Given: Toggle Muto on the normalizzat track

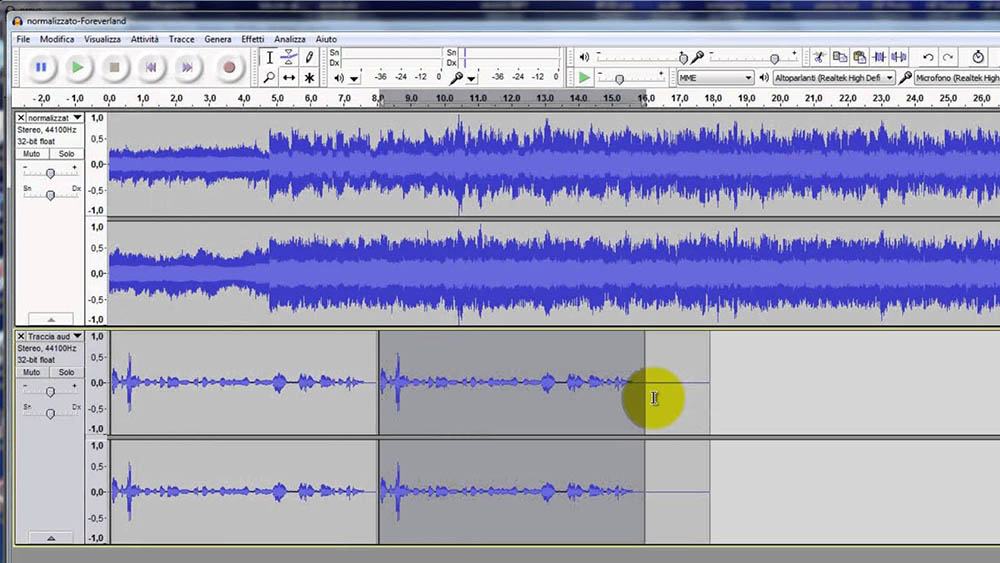Looking at the screenshot, I should [32, 154].
